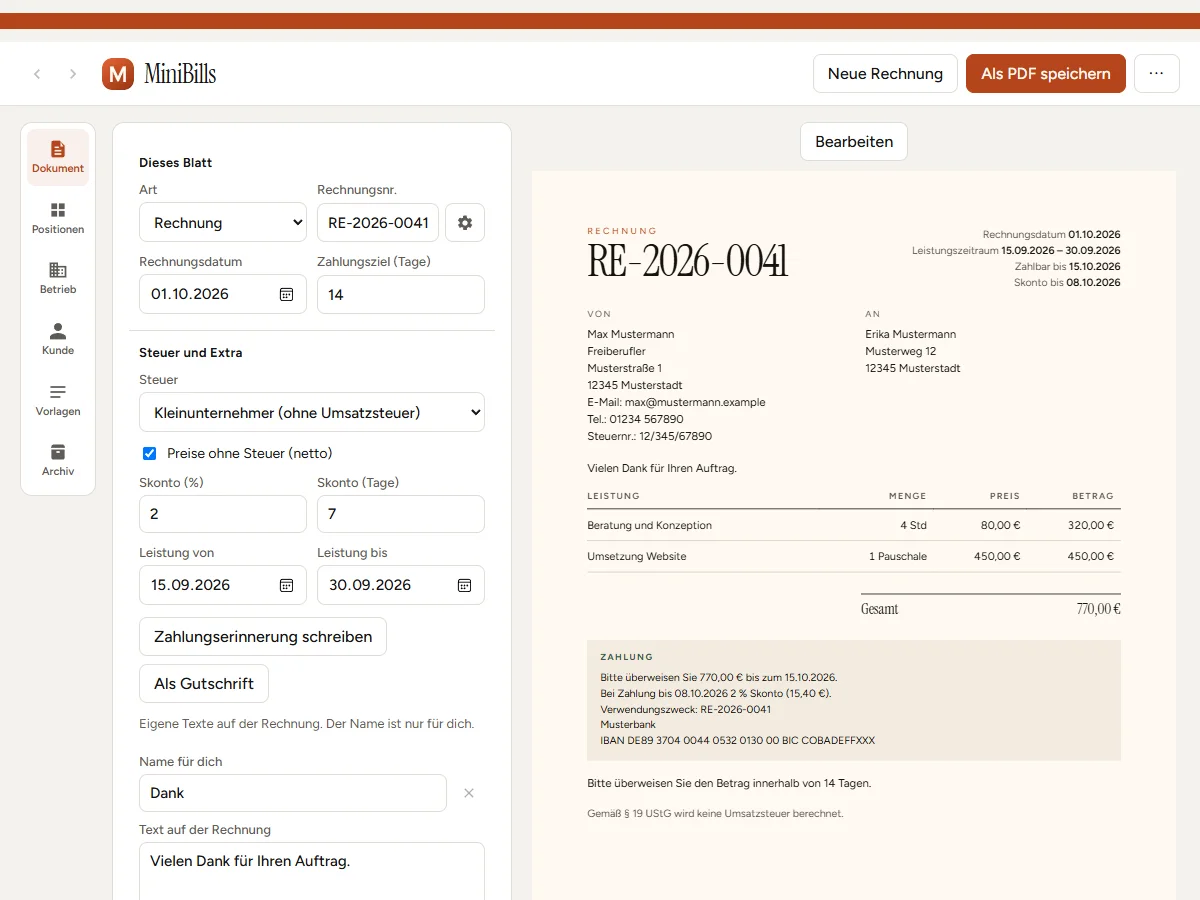
Task: Click the 320,00 € Betrag cell
Action: click(1090, 525)
